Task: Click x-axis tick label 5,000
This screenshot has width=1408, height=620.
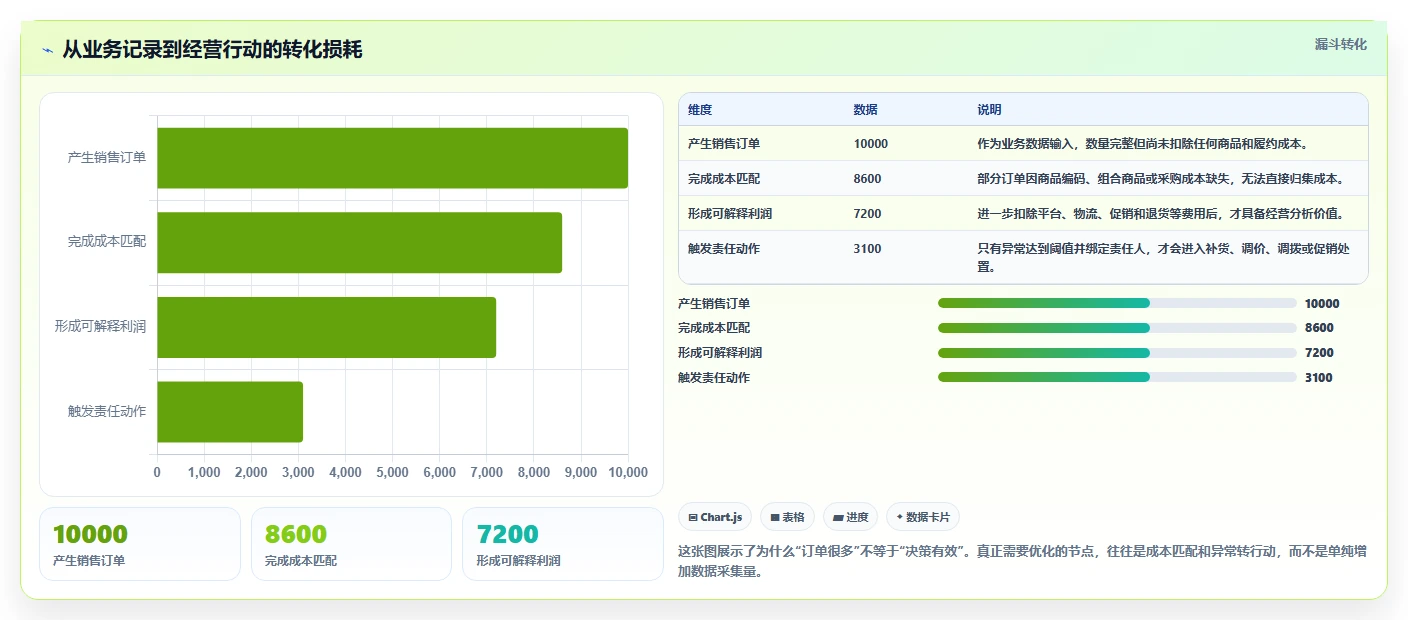Action: (x=392, y=473)
